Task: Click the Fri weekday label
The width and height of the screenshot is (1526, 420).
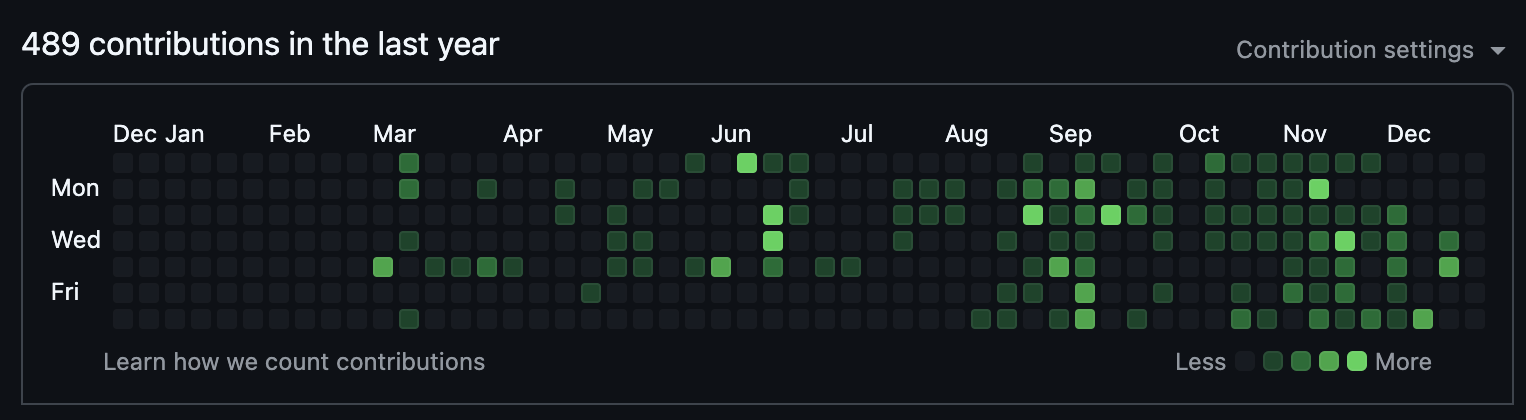Action: [x=65, y=292]
